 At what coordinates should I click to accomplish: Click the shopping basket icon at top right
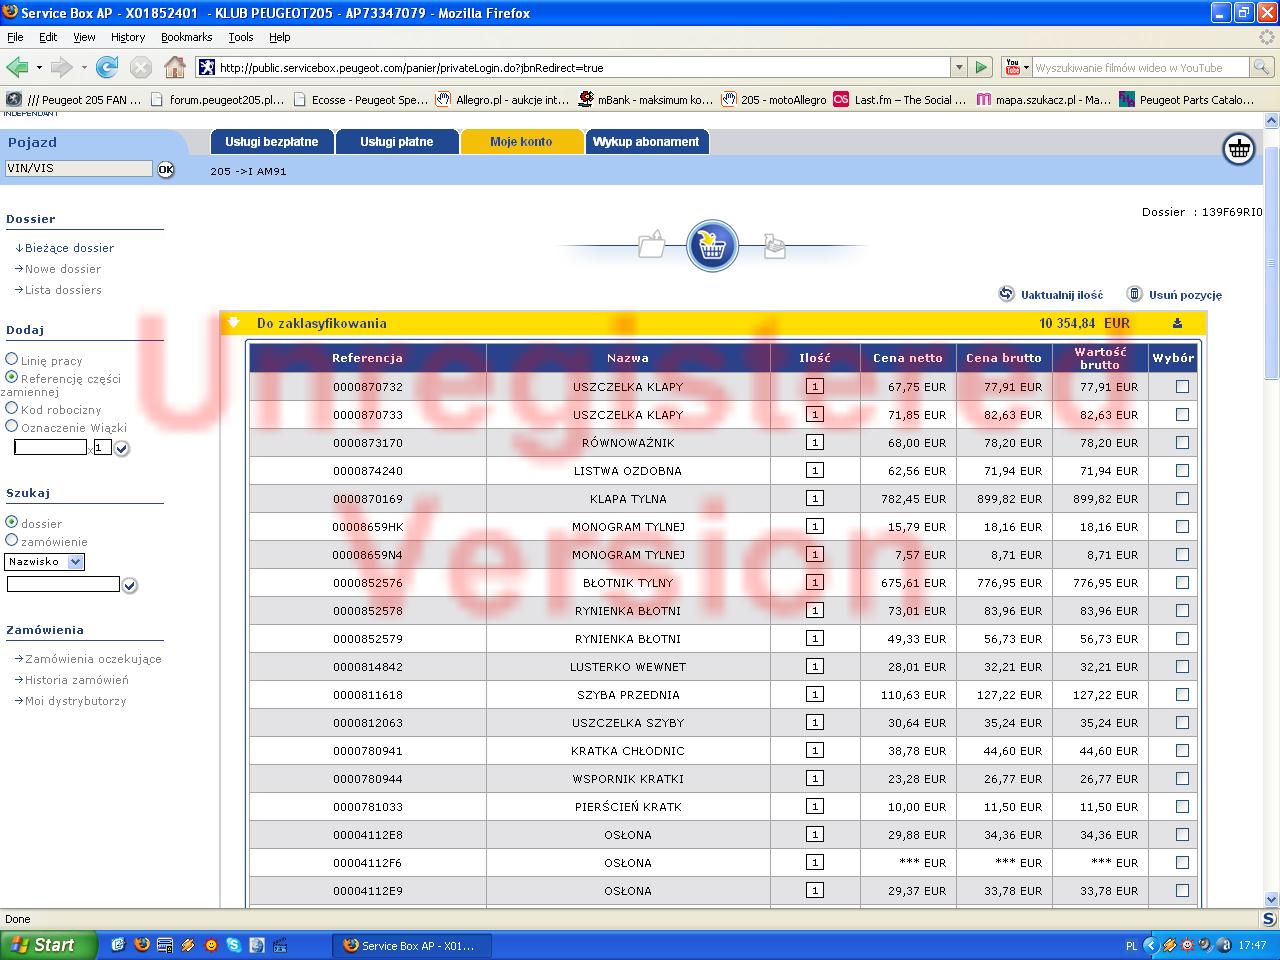tap(1239, 149)
